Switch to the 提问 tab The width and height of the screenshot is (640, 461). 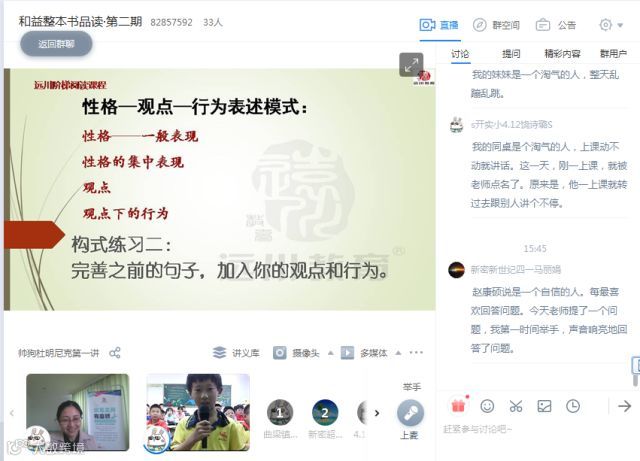pyautogui.click(x=511, y=53)
